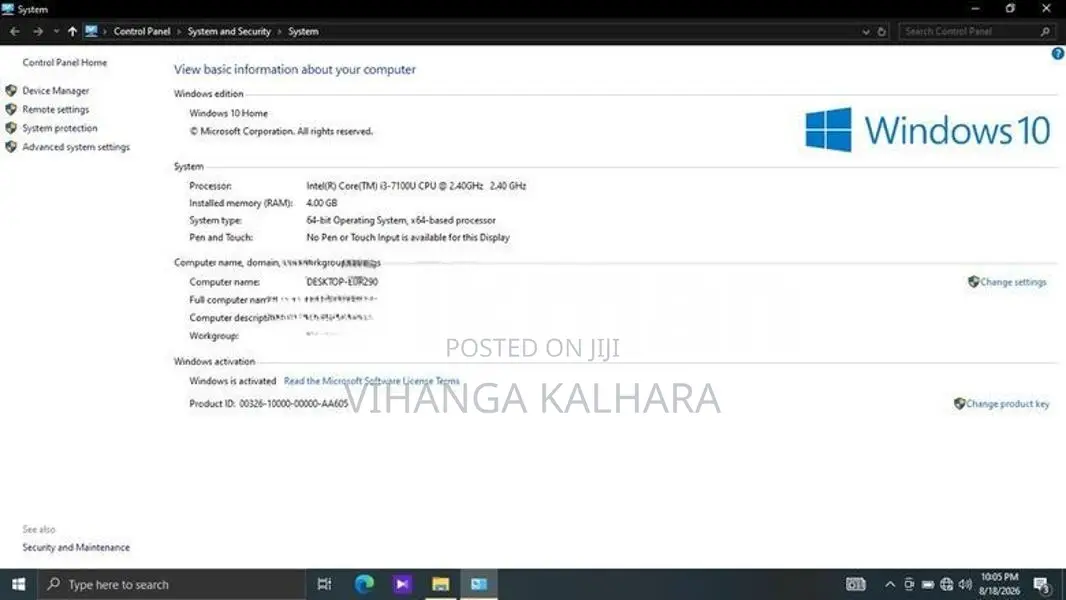Click the System window title icon

coord(8,9)
